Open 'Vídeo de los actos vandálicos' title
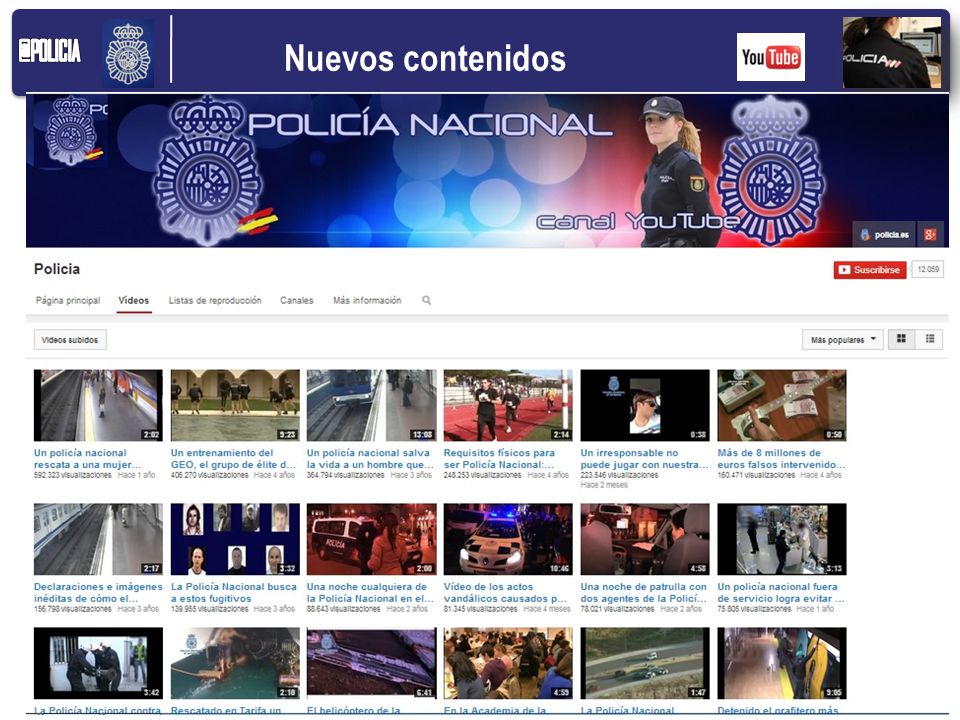 point(505,593)
